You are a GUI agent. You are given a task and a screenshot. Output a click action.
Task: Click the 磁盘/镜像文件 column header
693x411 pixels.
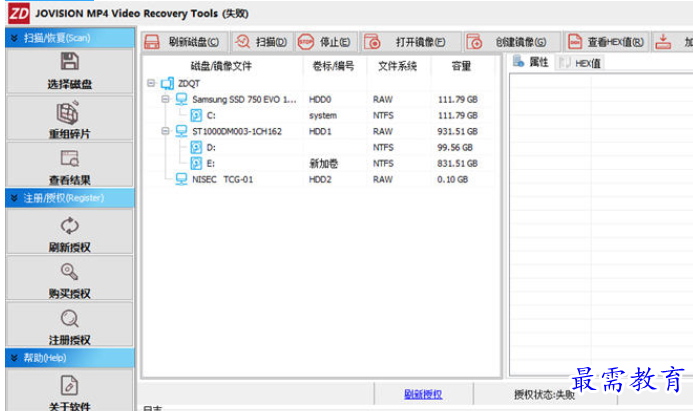[x=221, y=66]
